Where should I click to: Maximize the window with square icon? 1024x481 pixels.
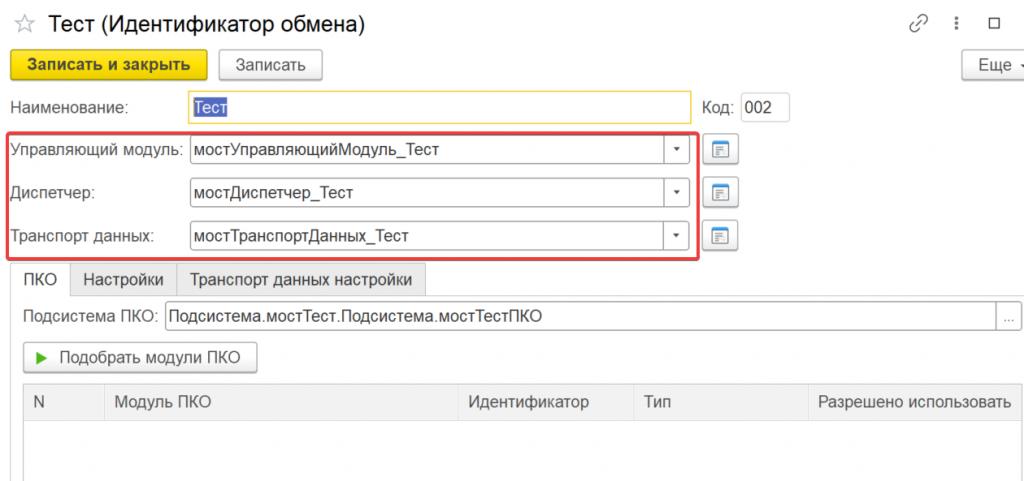tap(994, 23)
